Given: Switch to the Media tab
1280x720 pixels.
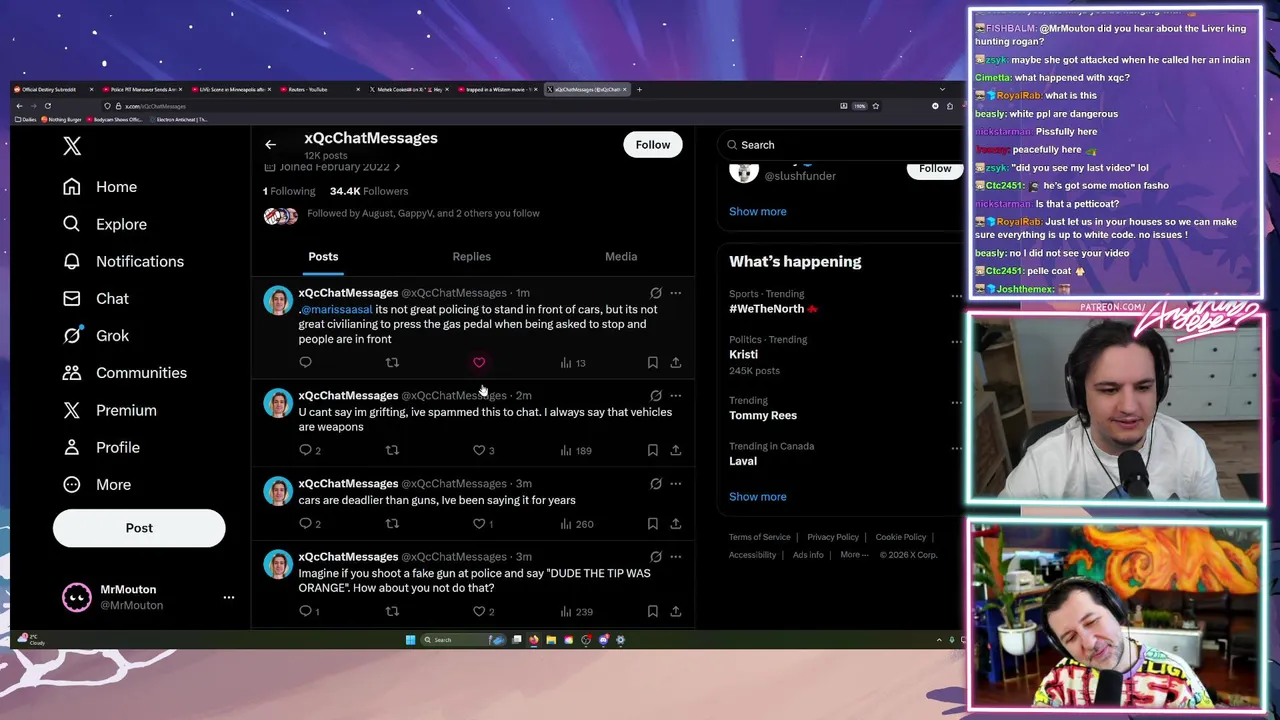Looking at the screenshot, I should pyautogui.click(x=621, y=257).
